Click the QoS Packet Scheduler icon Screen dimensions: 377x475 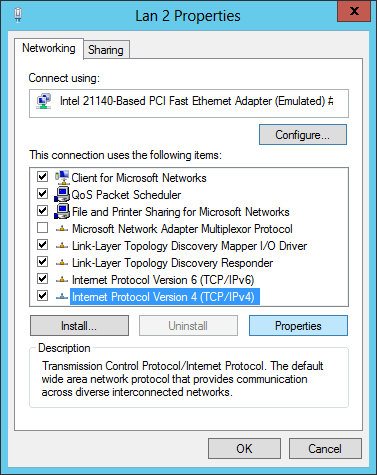62,194
